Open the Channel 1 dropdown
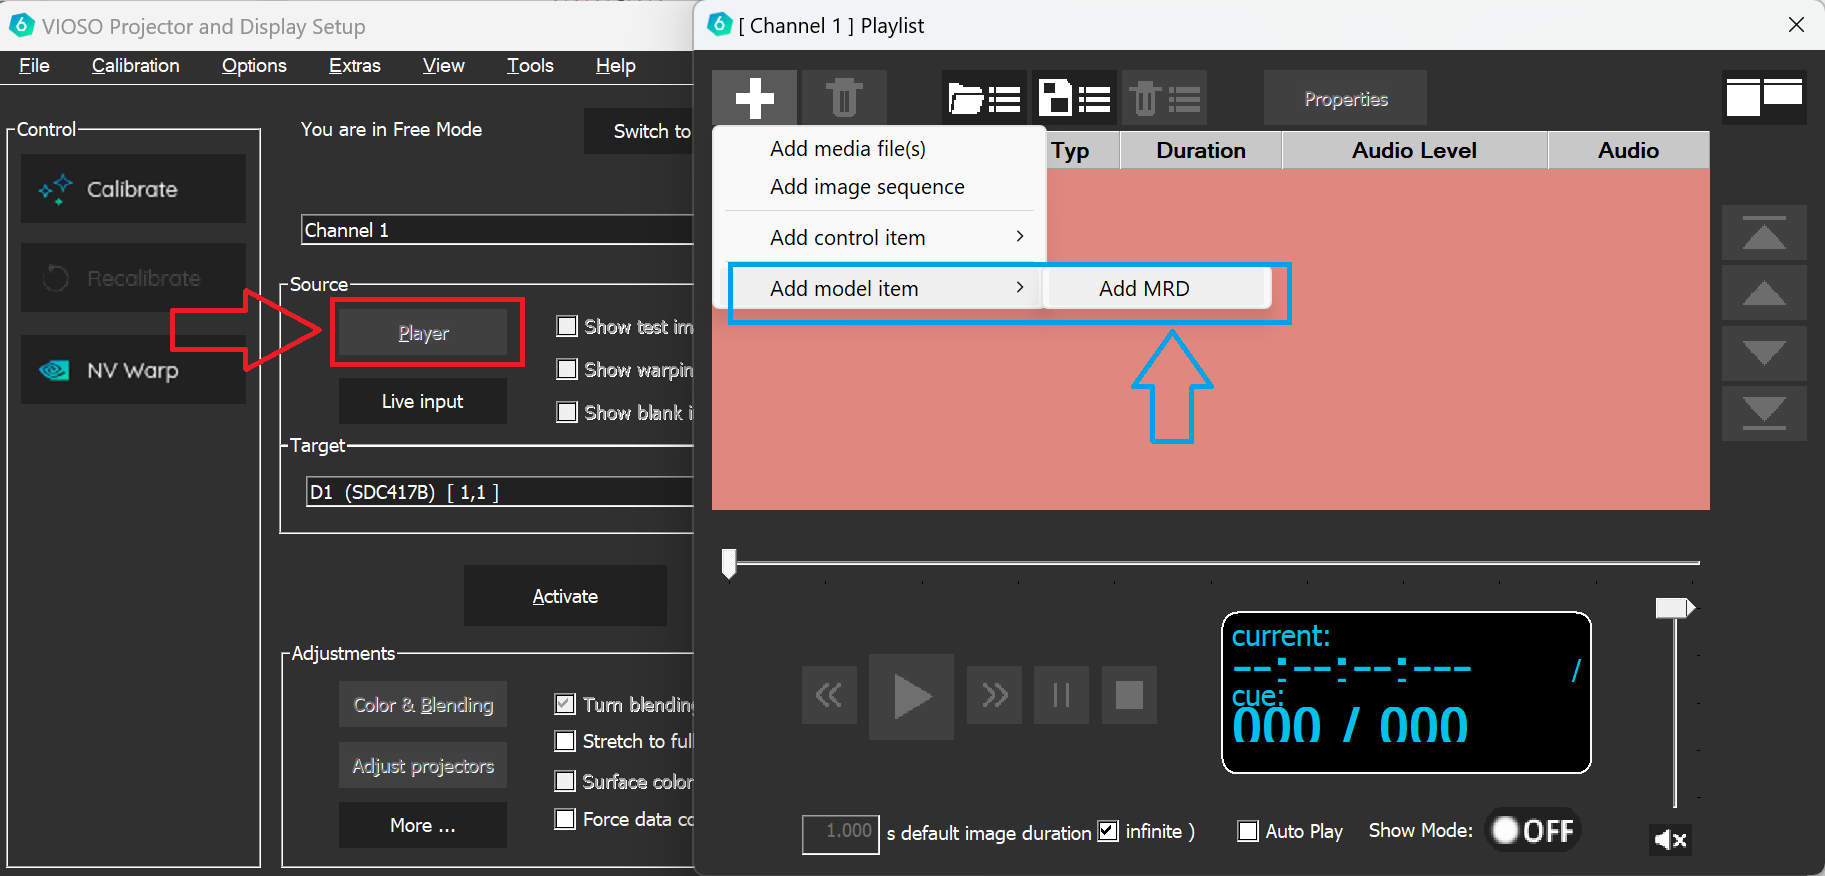 497,230
